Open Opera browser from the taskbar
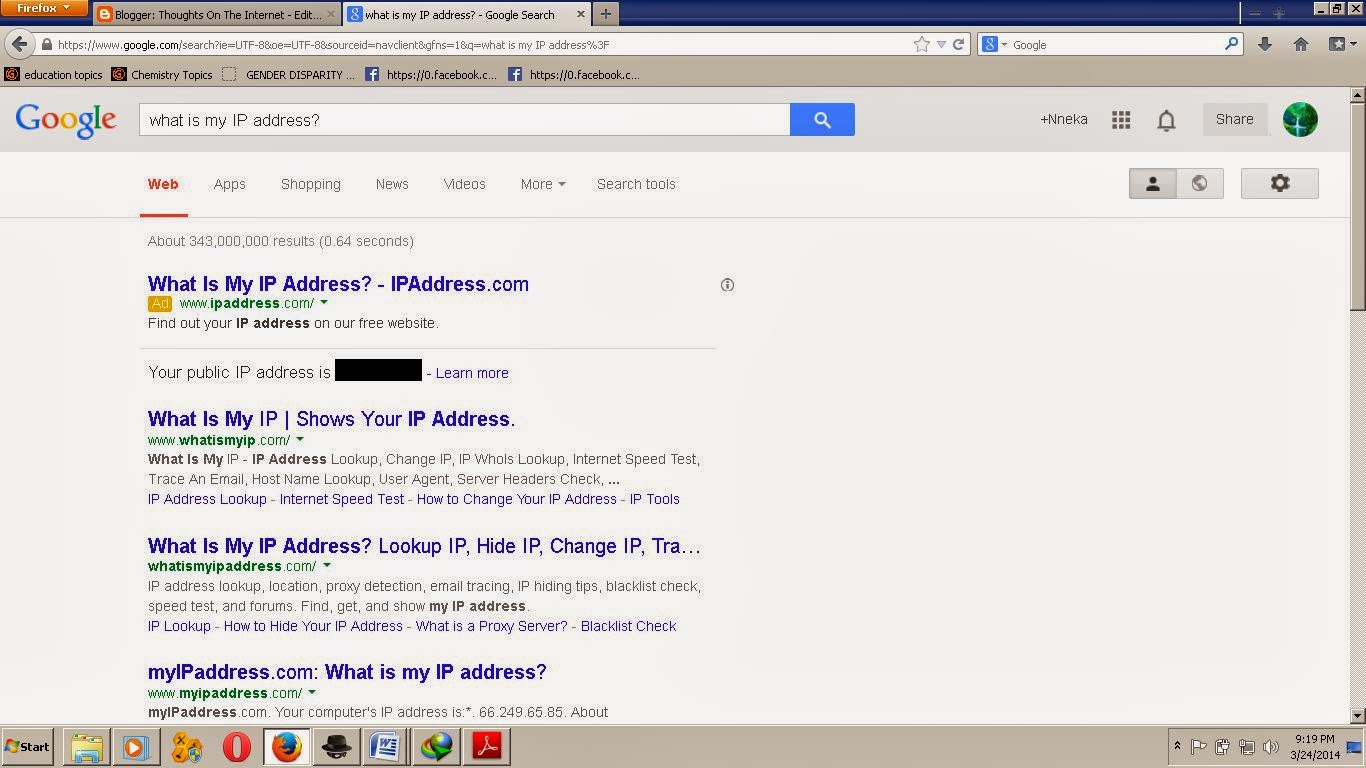1366x768 pixels. coord(236,747)
